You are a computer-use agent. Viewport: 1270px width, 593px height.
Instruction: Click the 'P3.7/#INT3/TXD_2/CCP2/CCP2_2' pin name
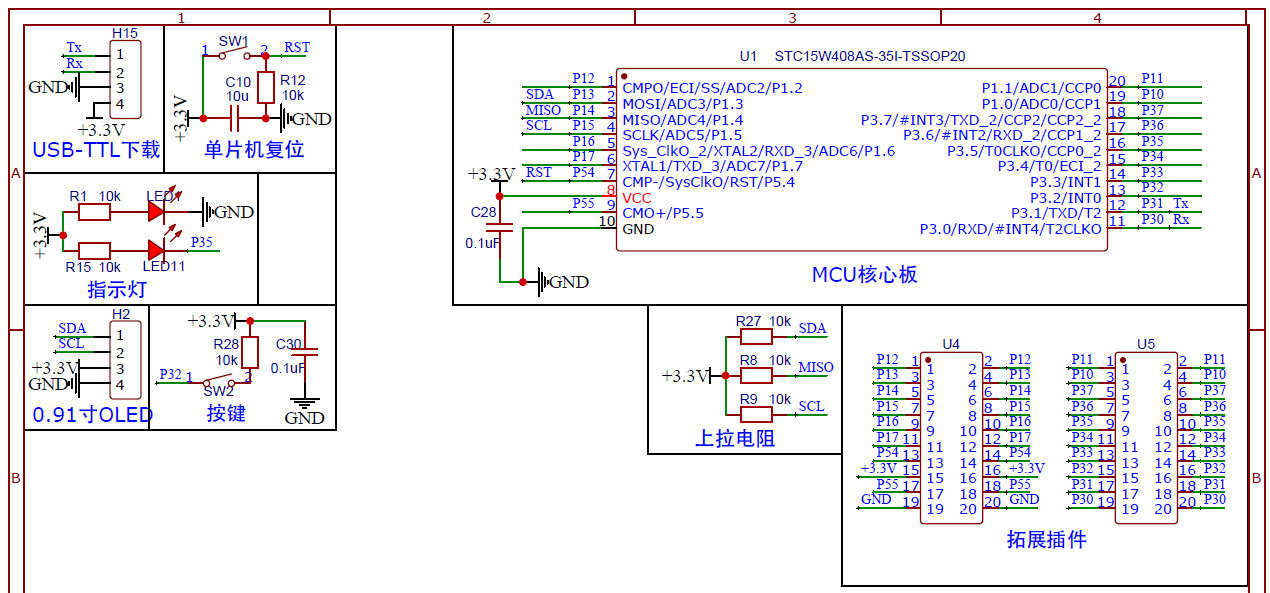tap(981, 119)
